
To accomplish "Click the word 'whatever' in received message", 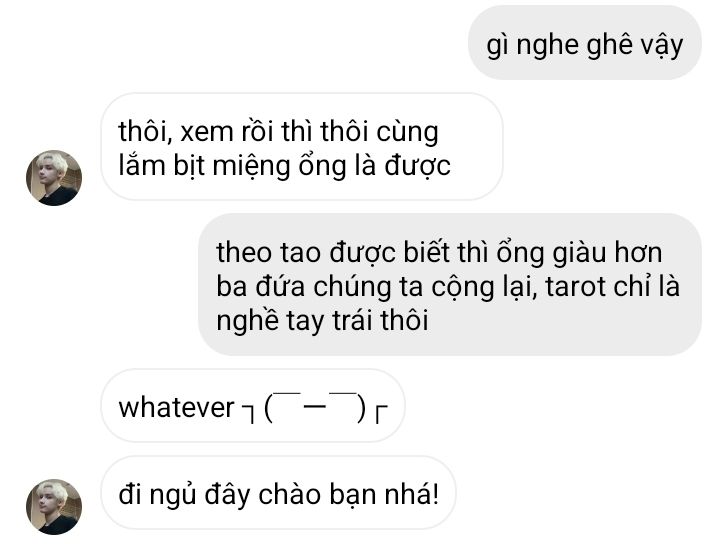I will (x=176, y=407).
